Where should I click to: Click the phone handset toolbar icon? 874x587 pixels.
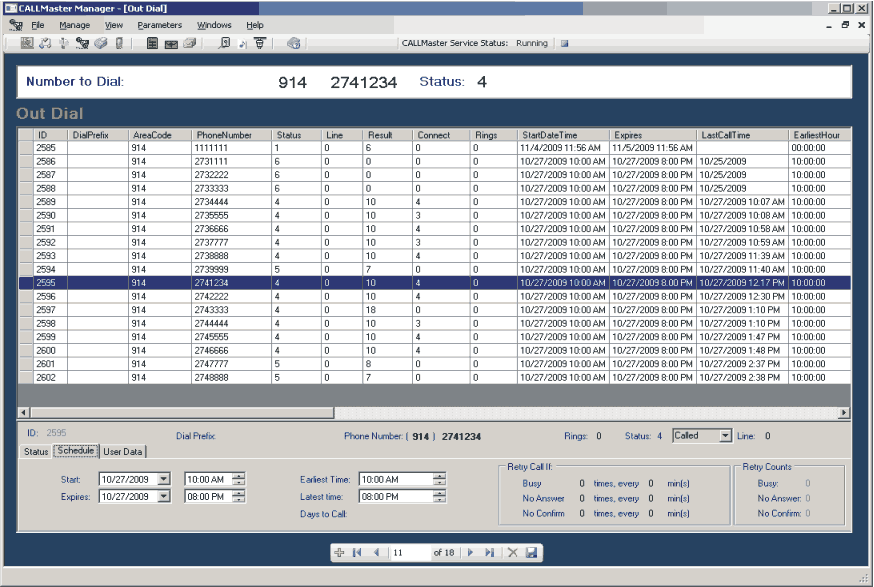(119, 43)
